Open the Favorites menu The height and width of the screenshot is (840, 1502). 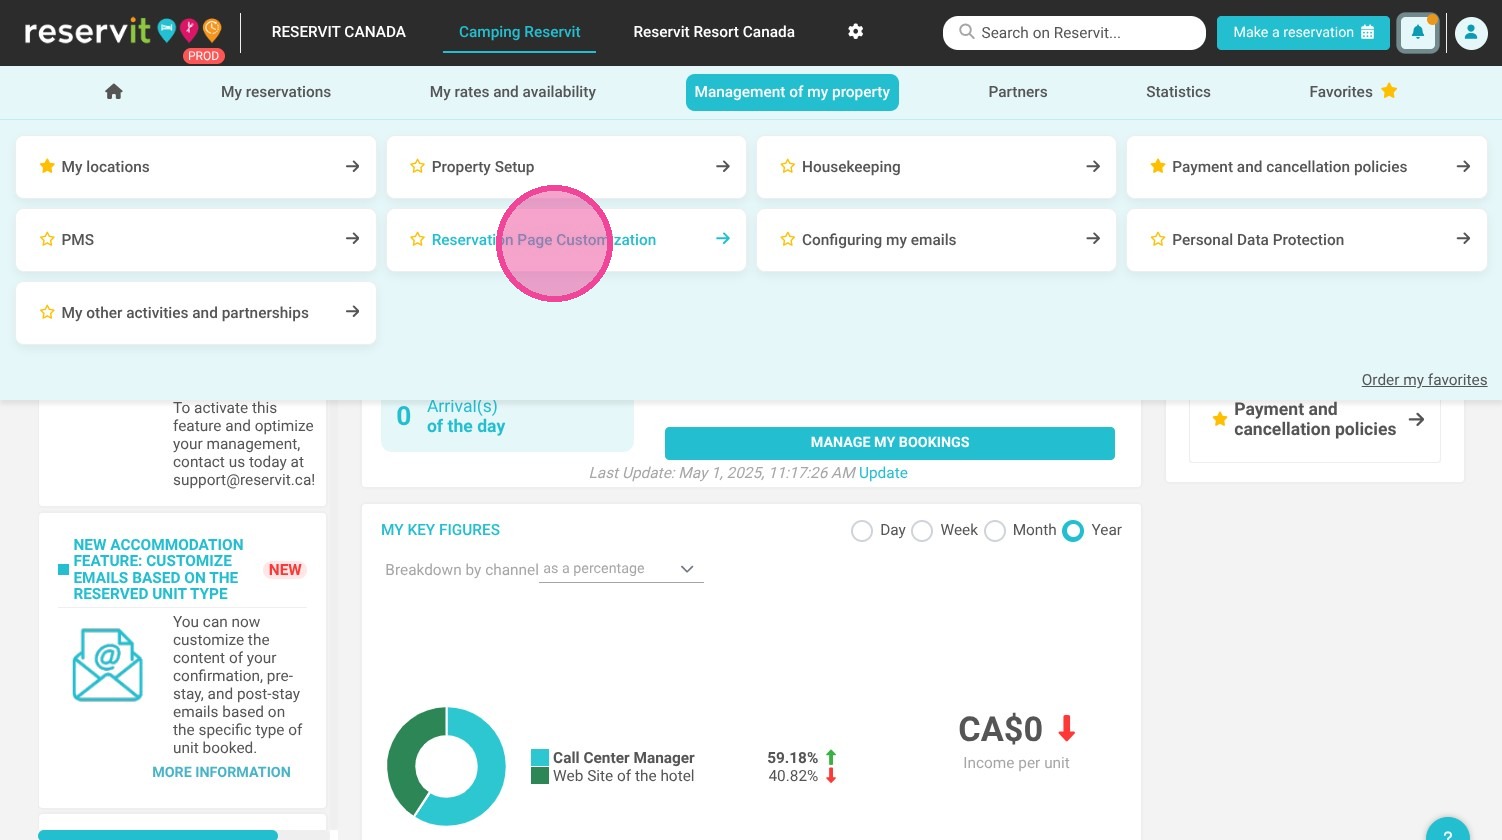tap(1353, 92)
